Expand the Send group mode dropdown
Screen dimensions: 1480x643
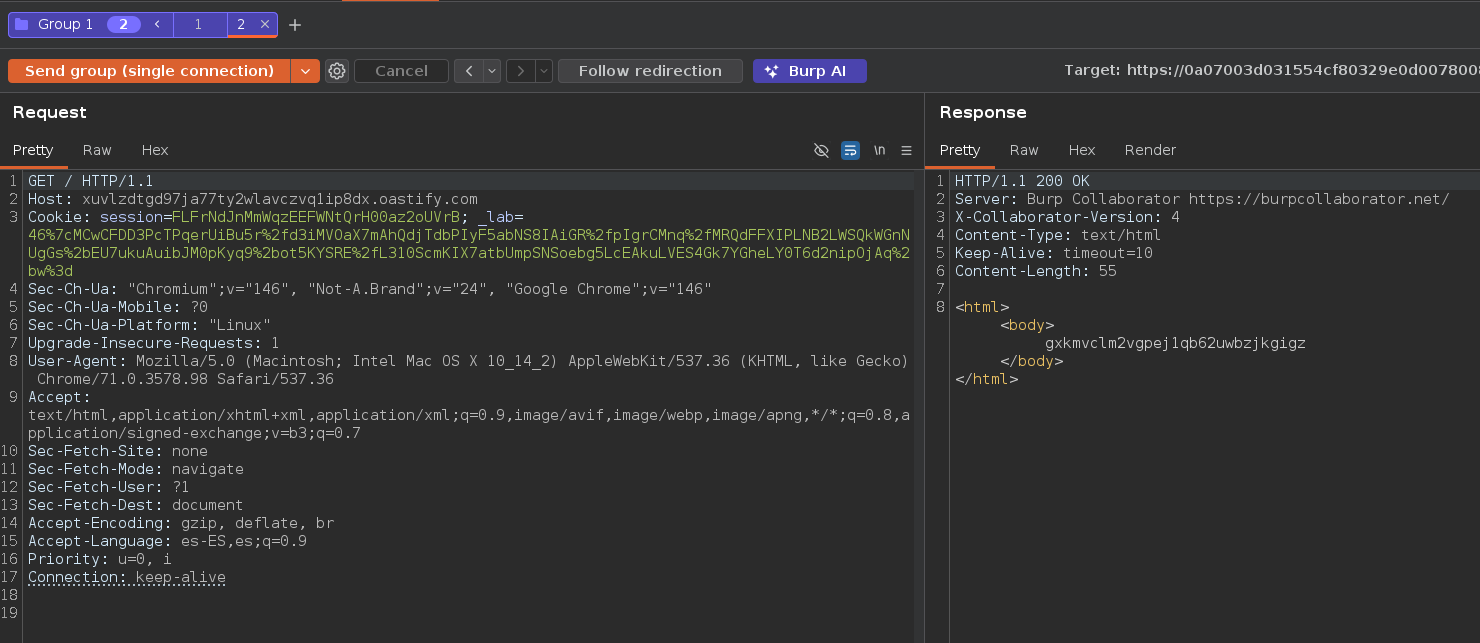(305, 71)
